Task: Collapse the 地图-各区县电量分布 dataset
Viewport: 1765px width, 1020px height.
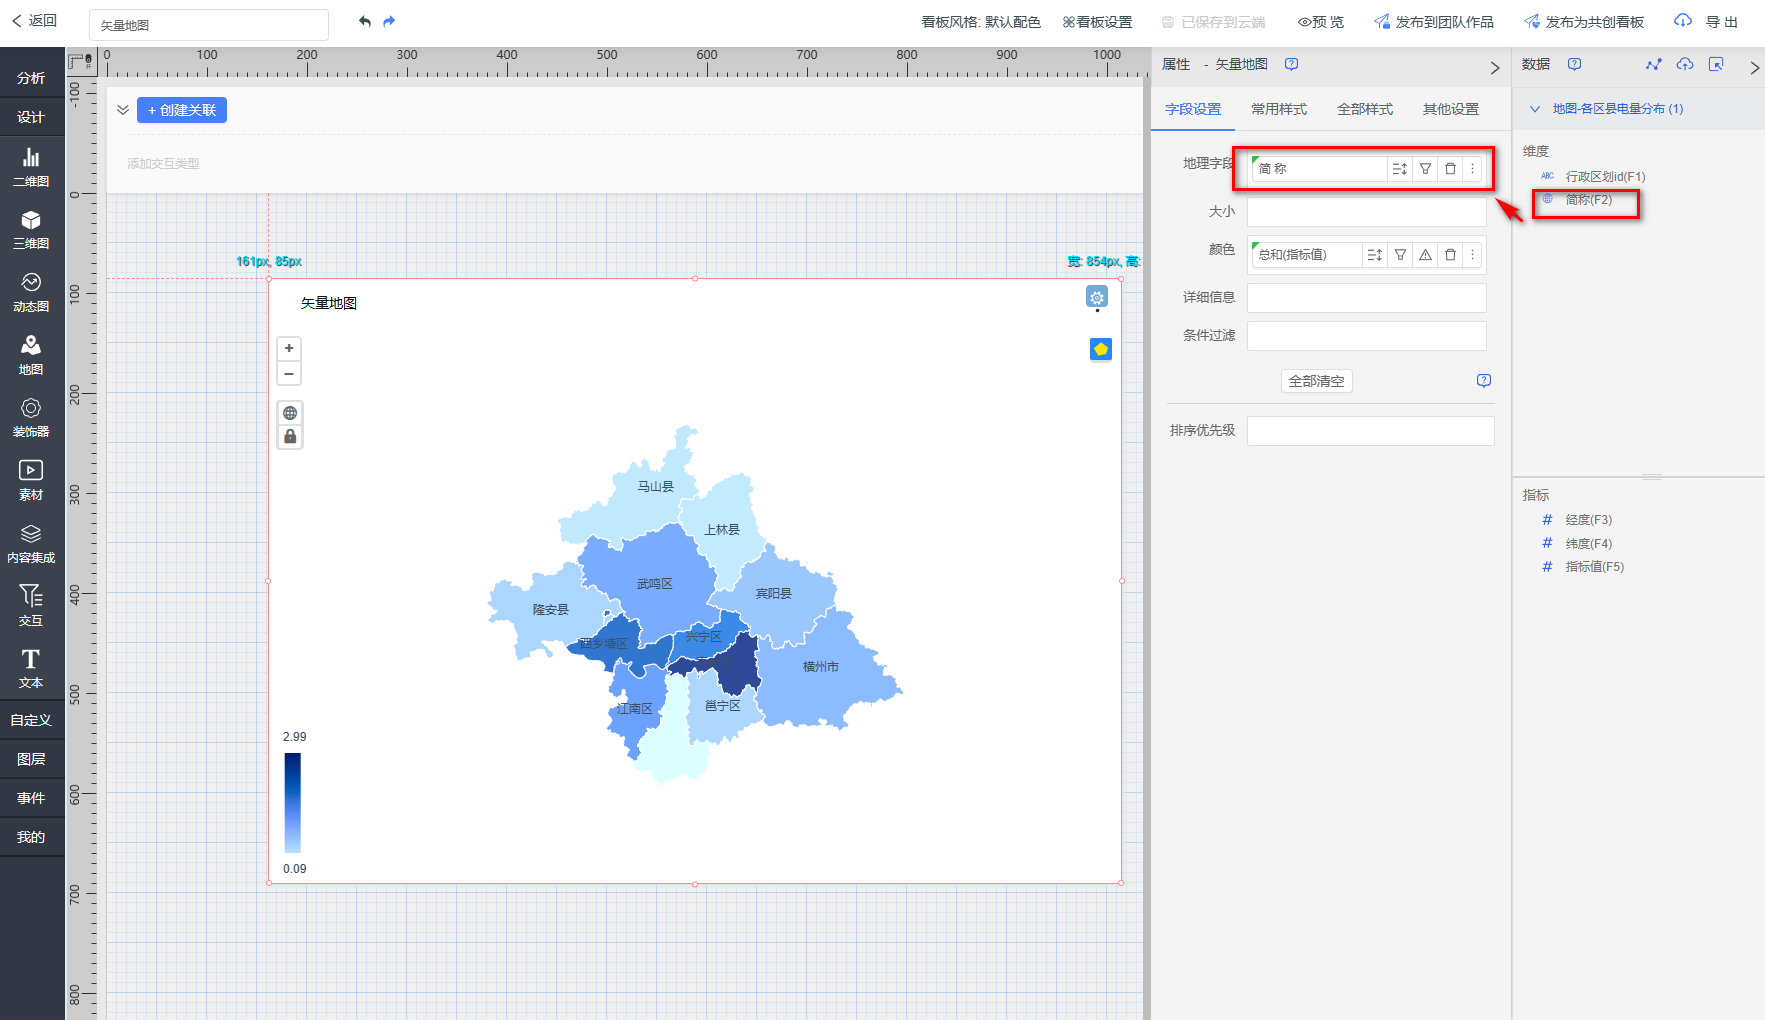Action: click(x=1534, y=109)
